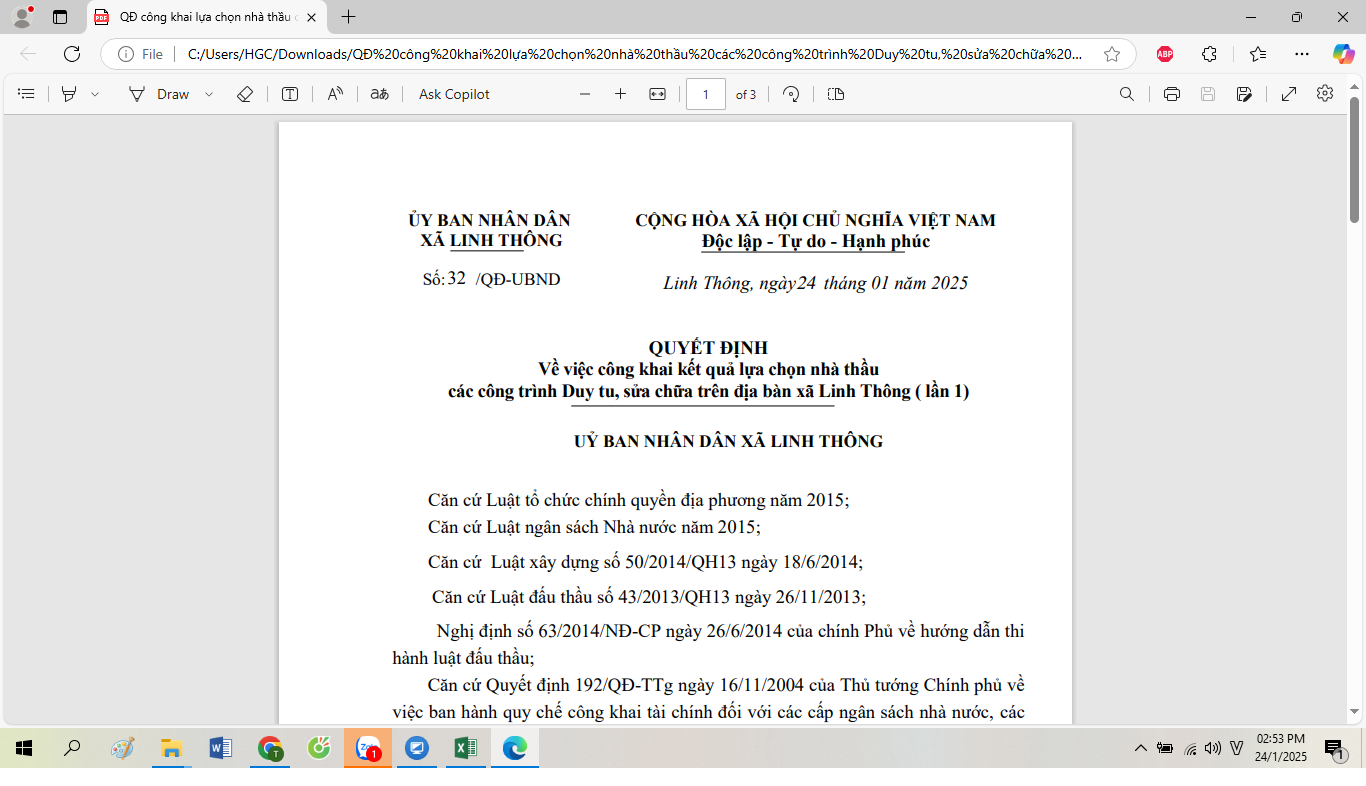The width and height of the screenshot is (1366, 786).
Task: Close the QĐ công khai tab
Action: coord(311,17)
